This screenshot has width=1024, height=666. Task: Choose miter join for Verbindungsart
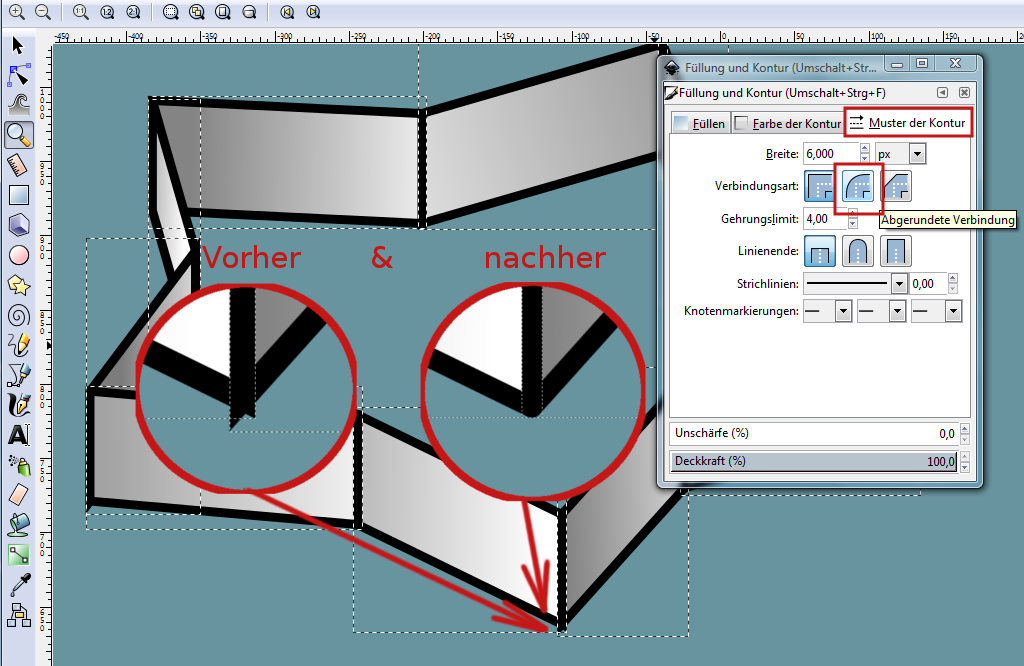point(820,186)
